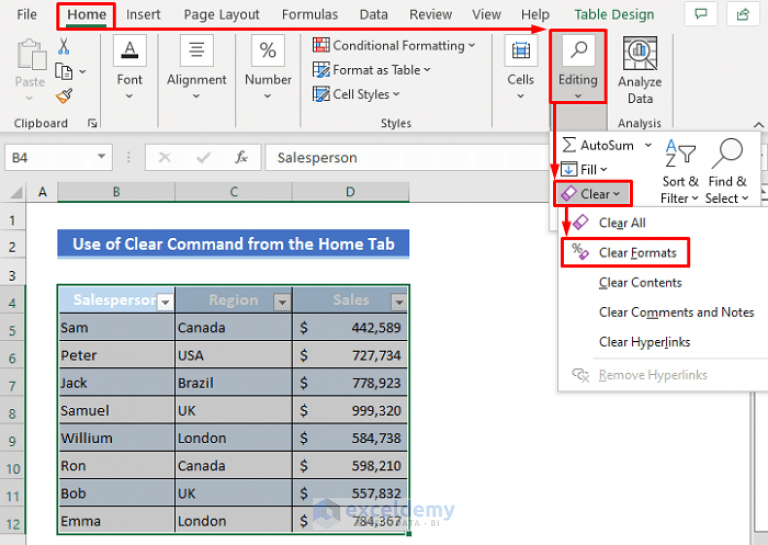Click the Insert Function fx icon
768x545 pixels.
click(x=241, y=158)
